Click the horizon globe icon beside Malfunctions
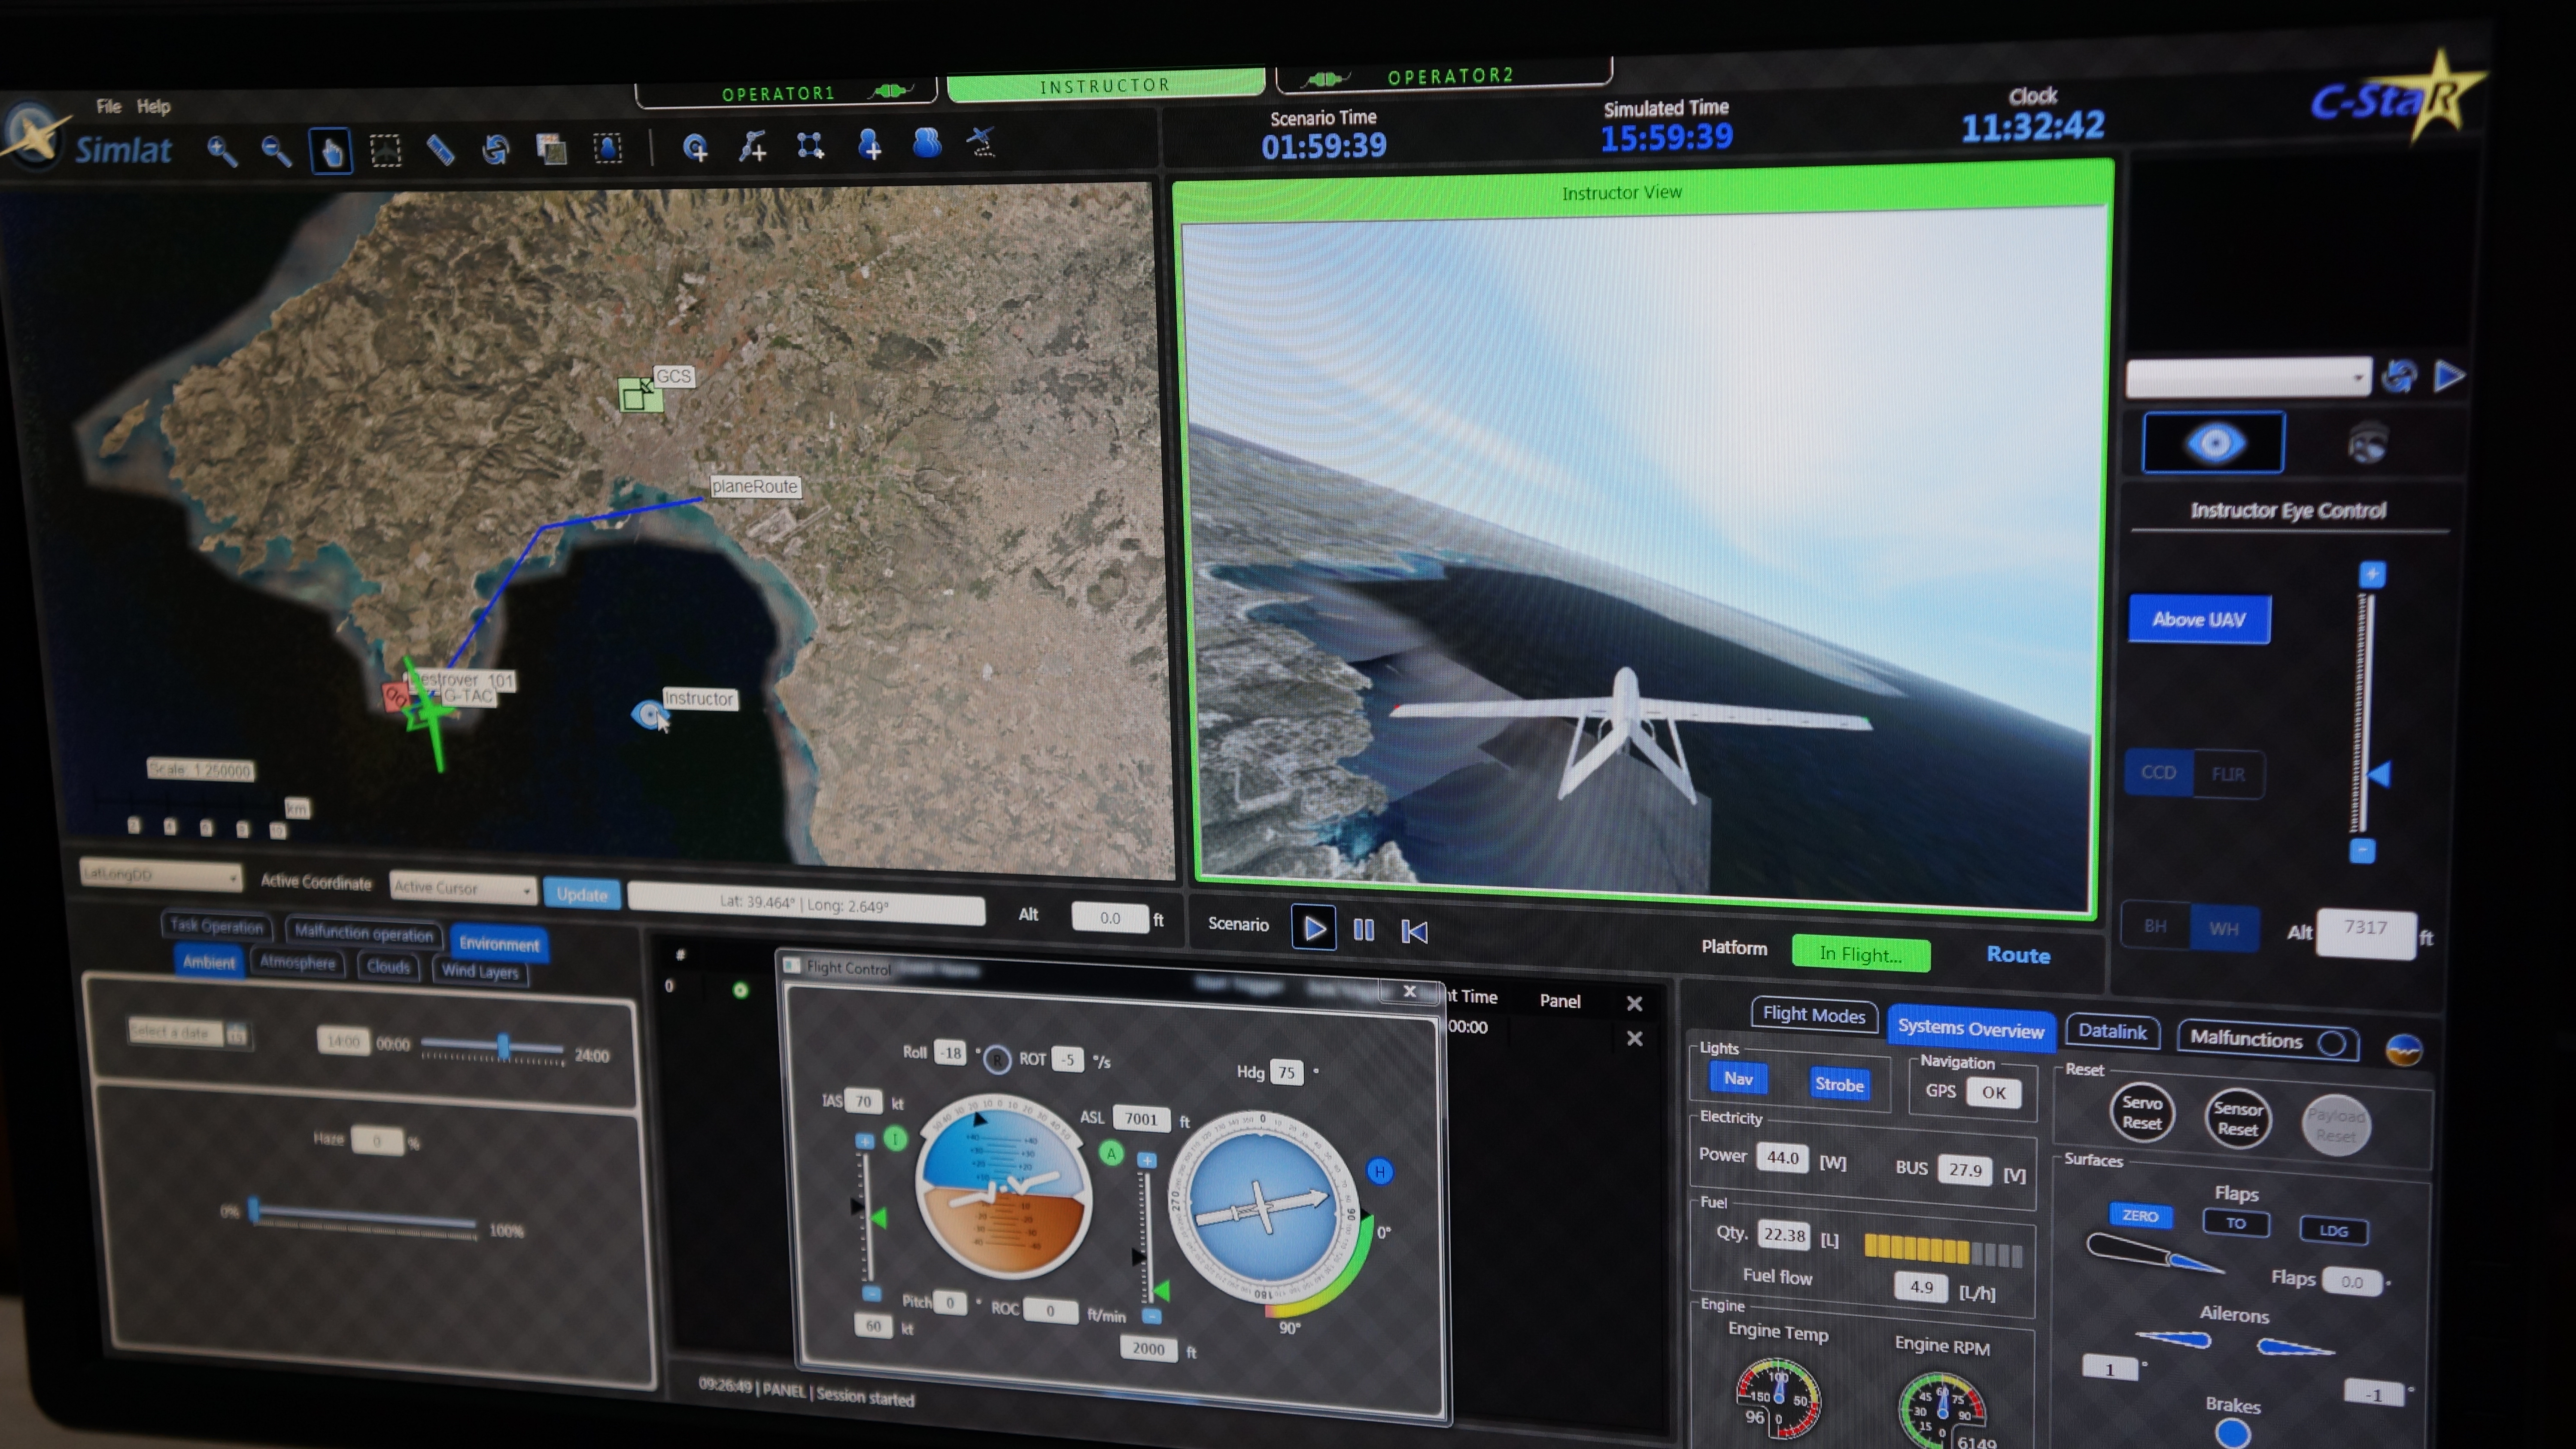The height and width of the screenshot is (1449, 2576). point(2403,1049)
